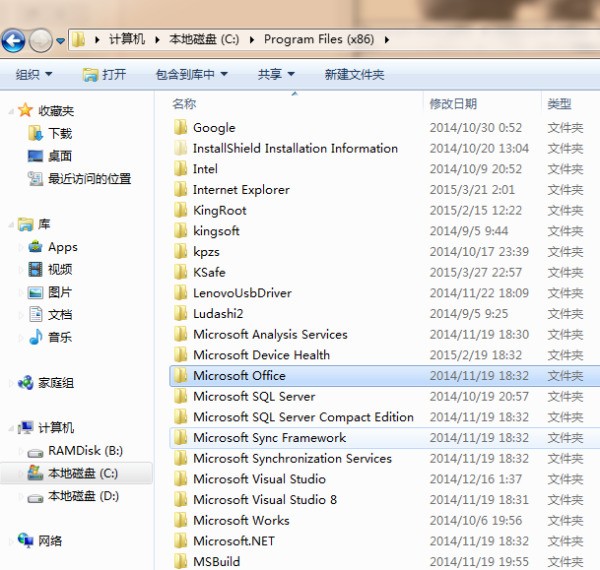Select 计算机 in the address bar path
Screen dimensions: 600x570
127,39
